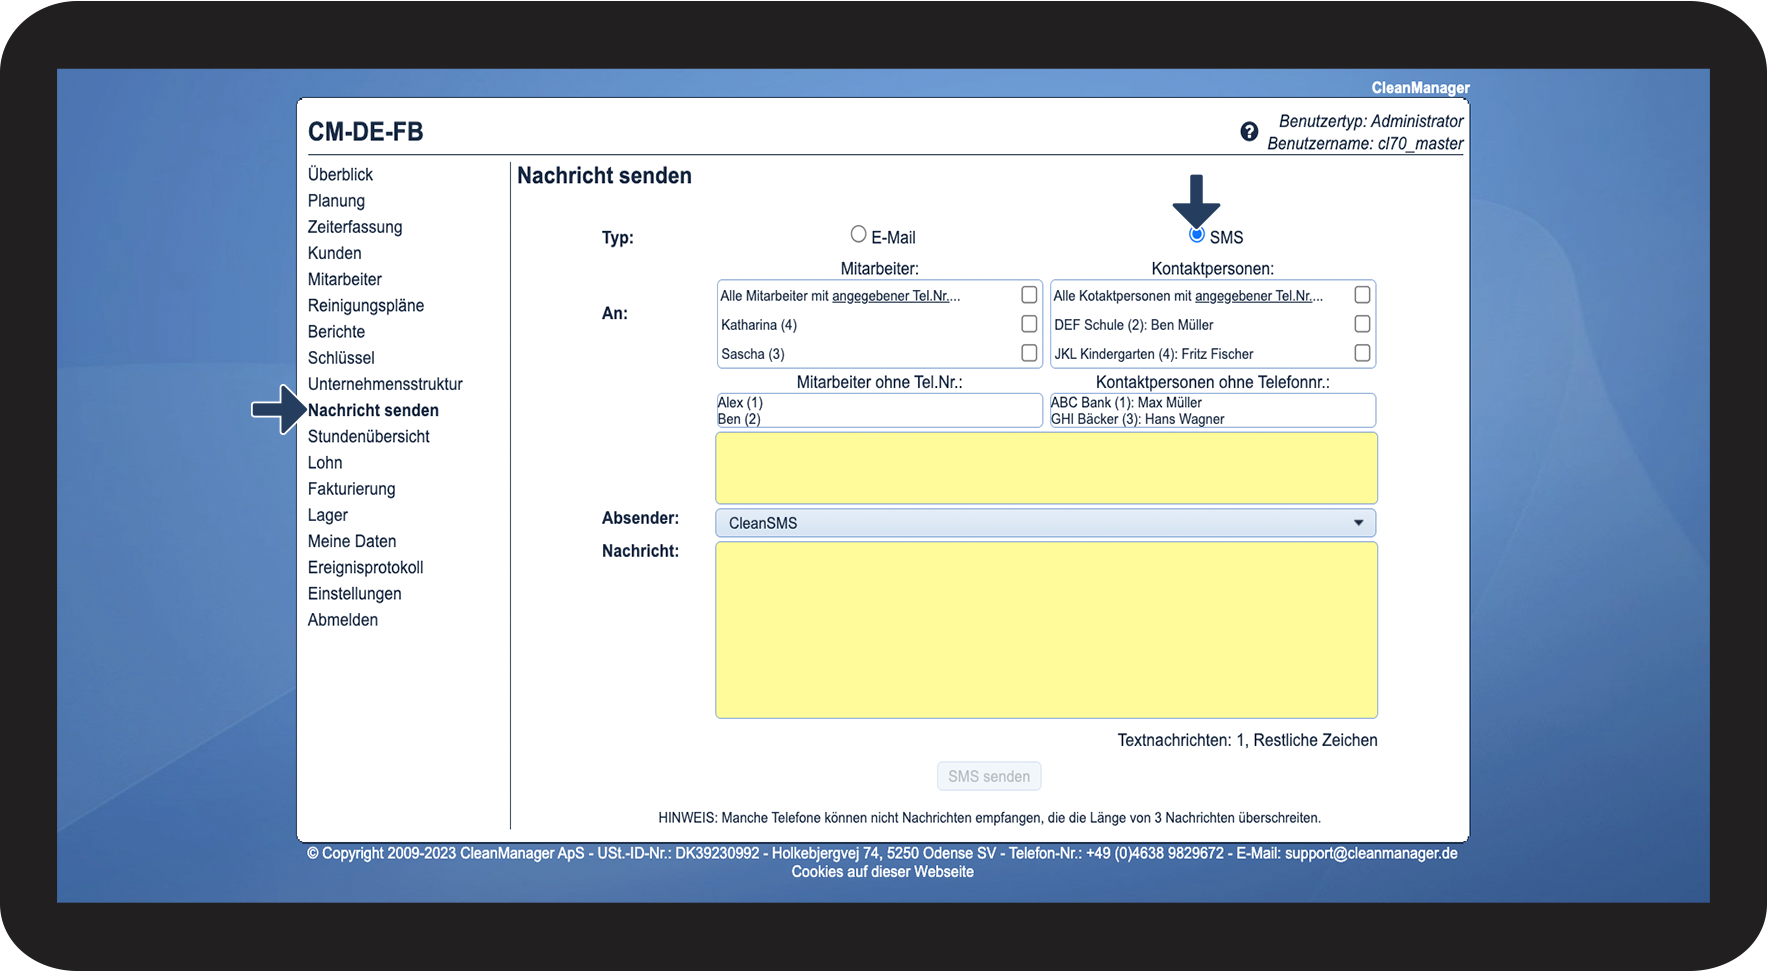Viewport: 1767px width, 971px height.
Task: Open Zeiterfassung from the sidebar
Action: click(x=355, y=227)
